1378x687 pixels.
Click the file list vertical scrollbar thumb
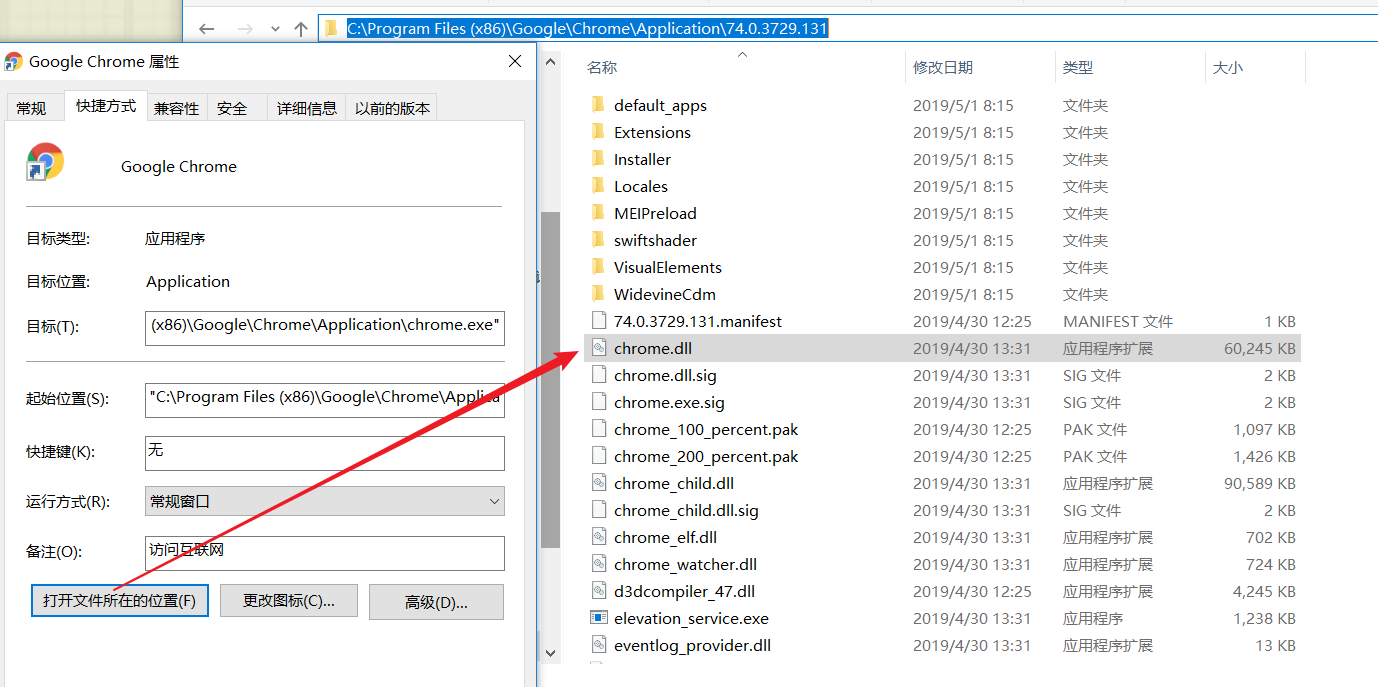[x=550, y=378]
